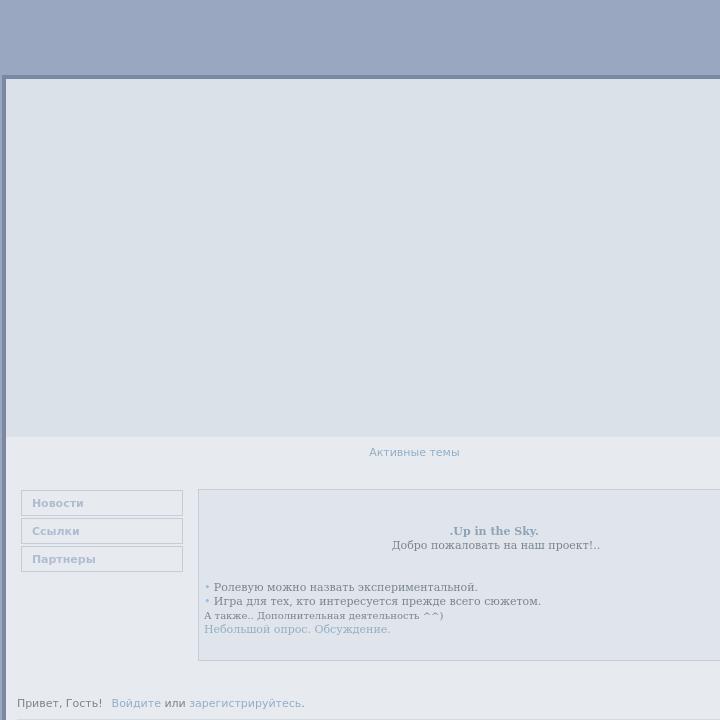Viewport: 720px width, 720px height.
Task: Register via the зарегистрируйтесь link
Action: [245, 704]
